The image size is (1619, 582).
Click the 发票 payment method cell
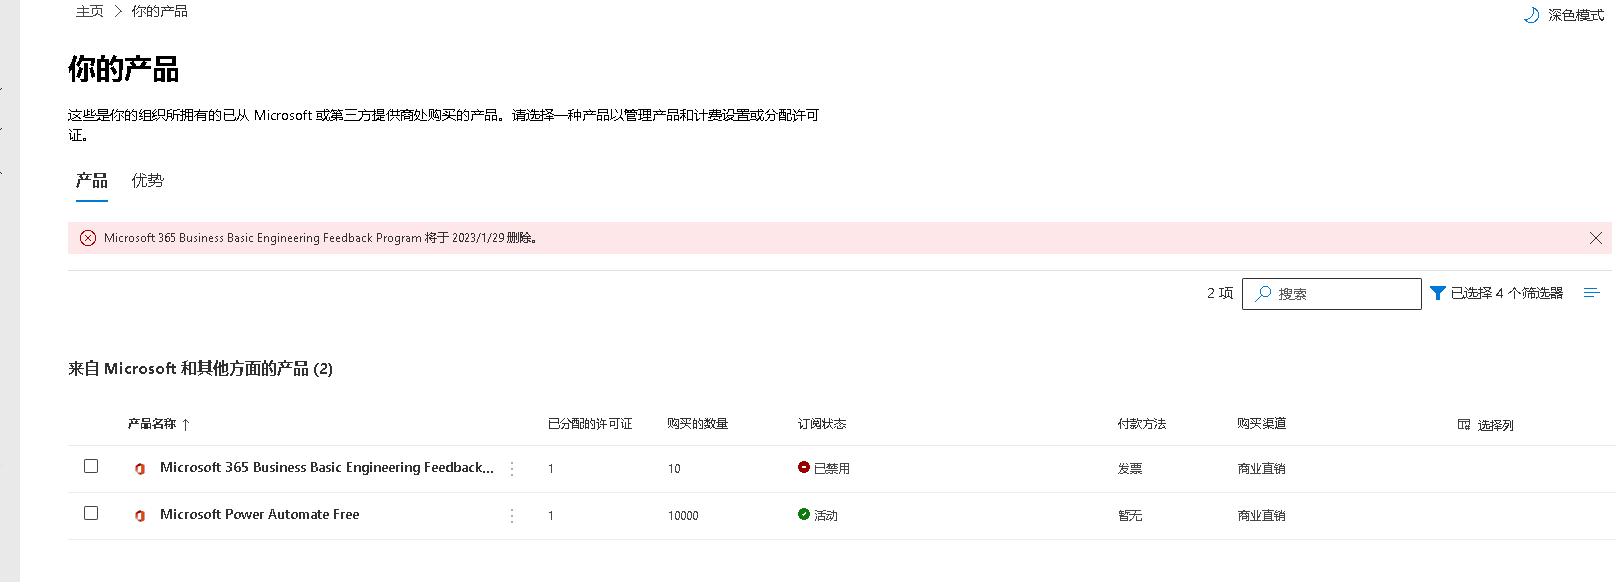pyautogui.click(x=1130, y=468)
